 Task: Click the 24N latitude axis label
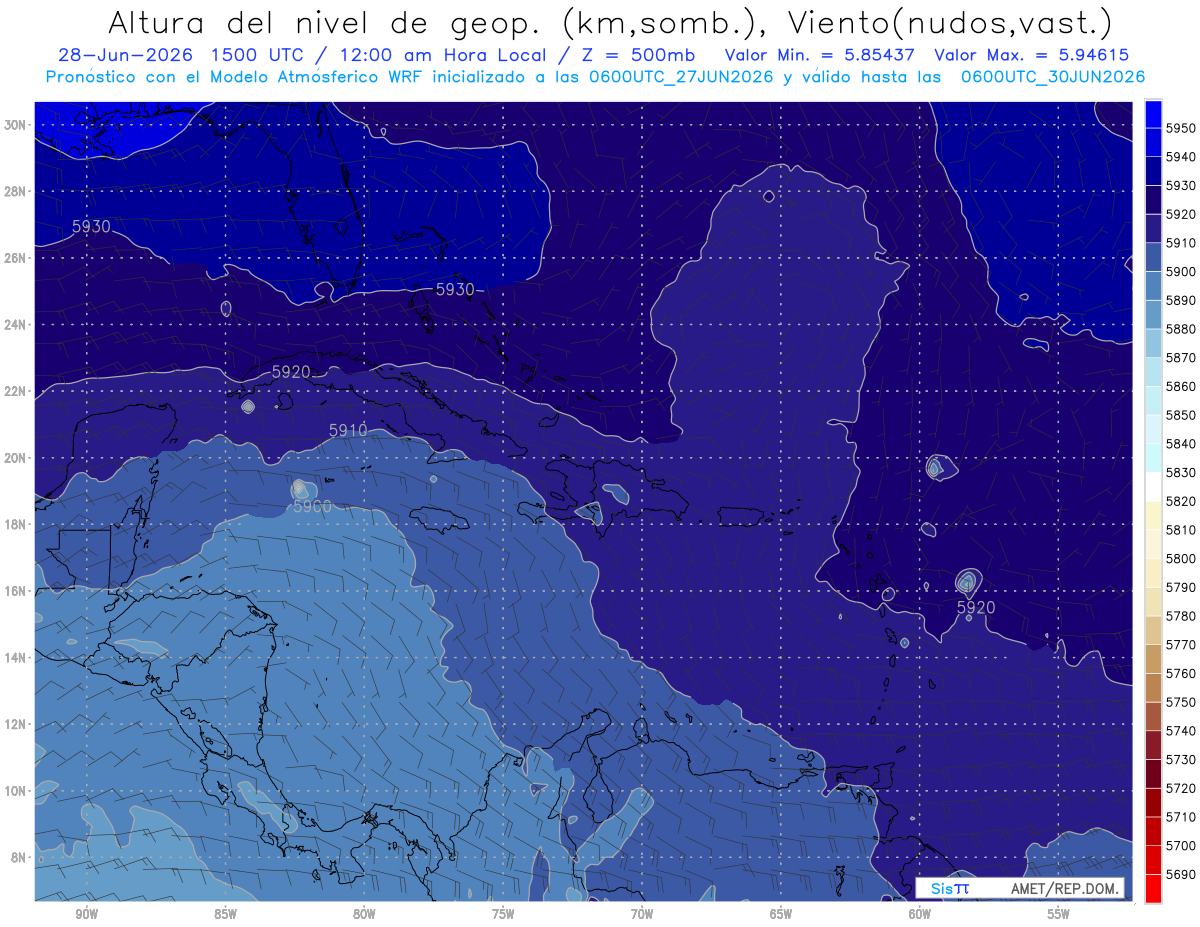click(17, 325)
